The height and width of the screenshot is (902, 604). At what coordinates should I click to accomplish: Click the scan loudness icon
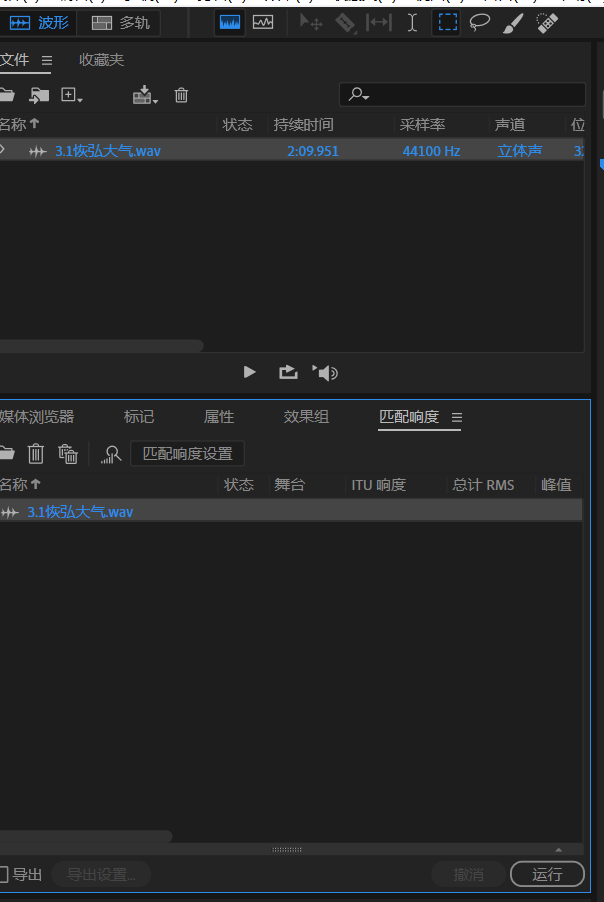click(110, 454)
